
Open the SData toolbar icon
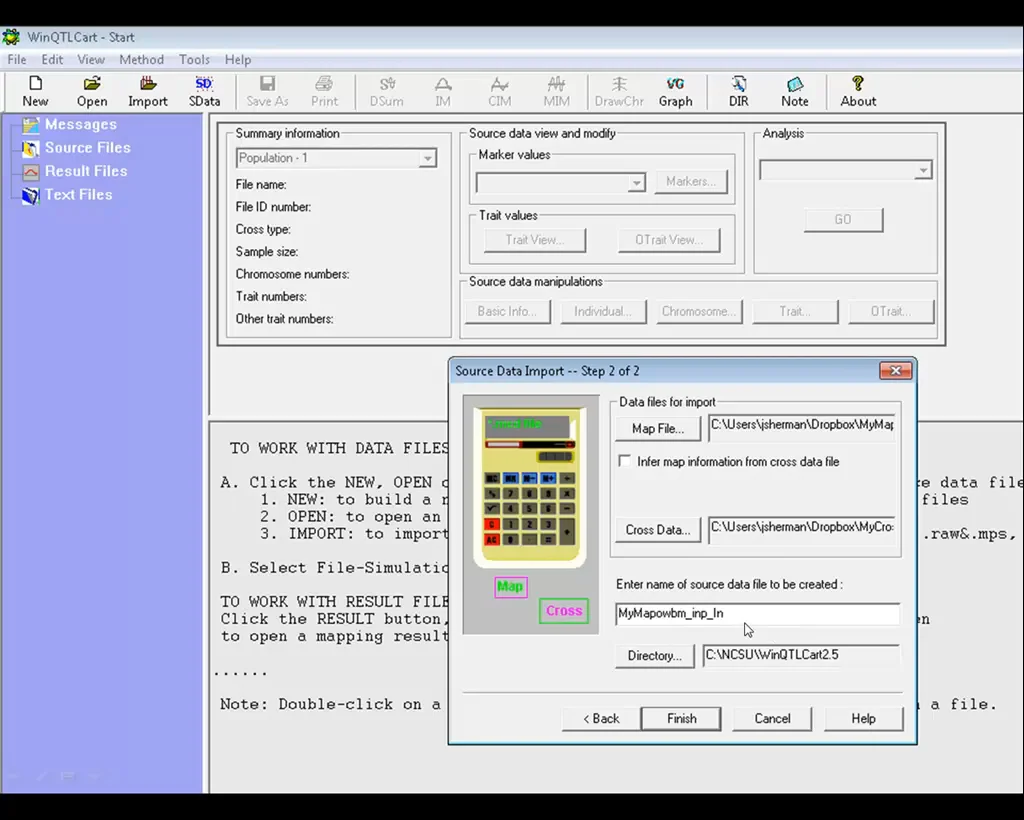coord(204,91)
